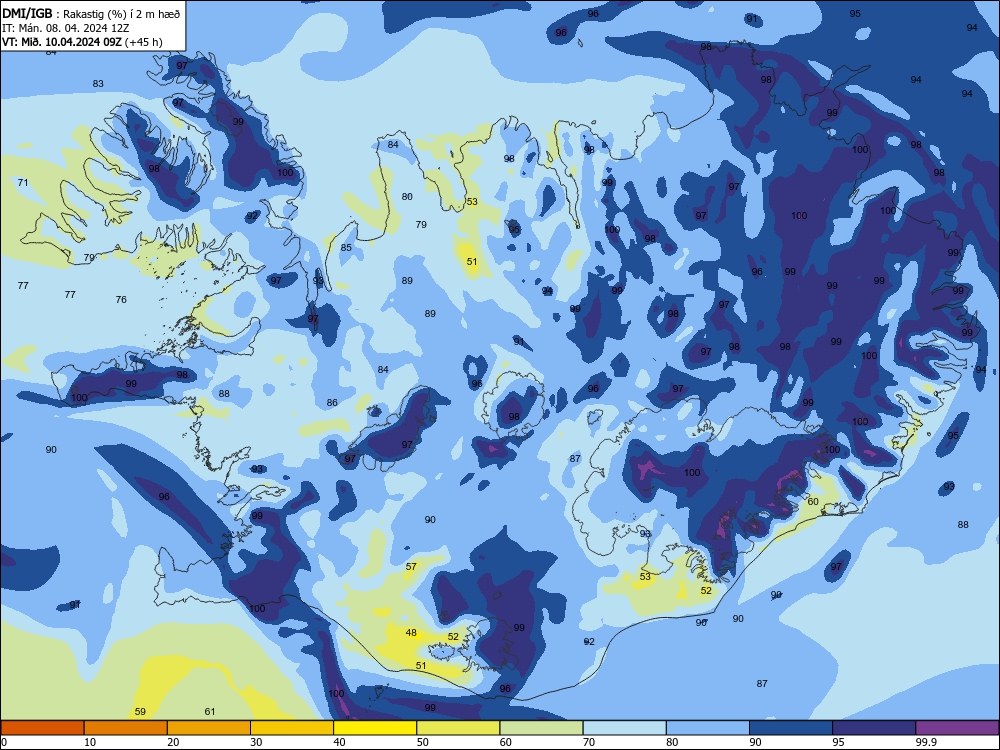Image resolution: width=1000 pixels, height=750 pixels.
Task: Pick the pale blue 70–80 legend swatch
Action: pyautogui.click(x=625, y=728)
